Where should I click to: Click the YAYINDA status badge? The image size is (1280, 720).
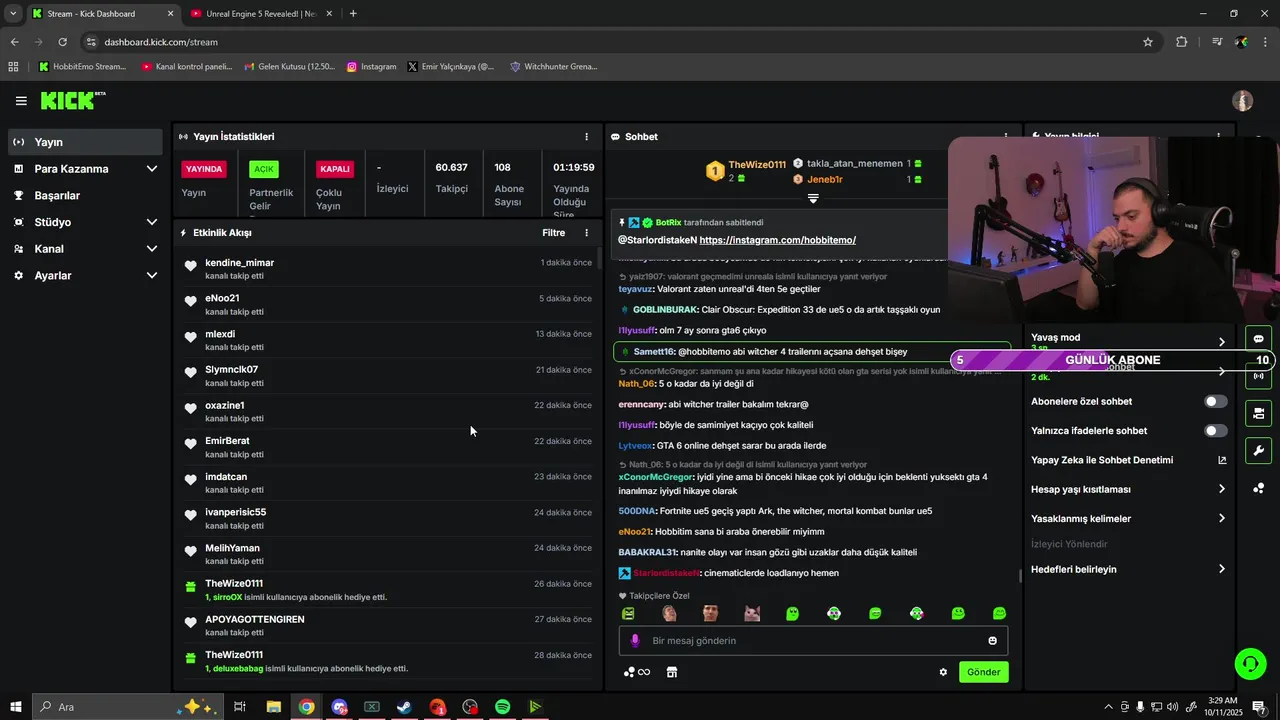click(x=204, y=169)
